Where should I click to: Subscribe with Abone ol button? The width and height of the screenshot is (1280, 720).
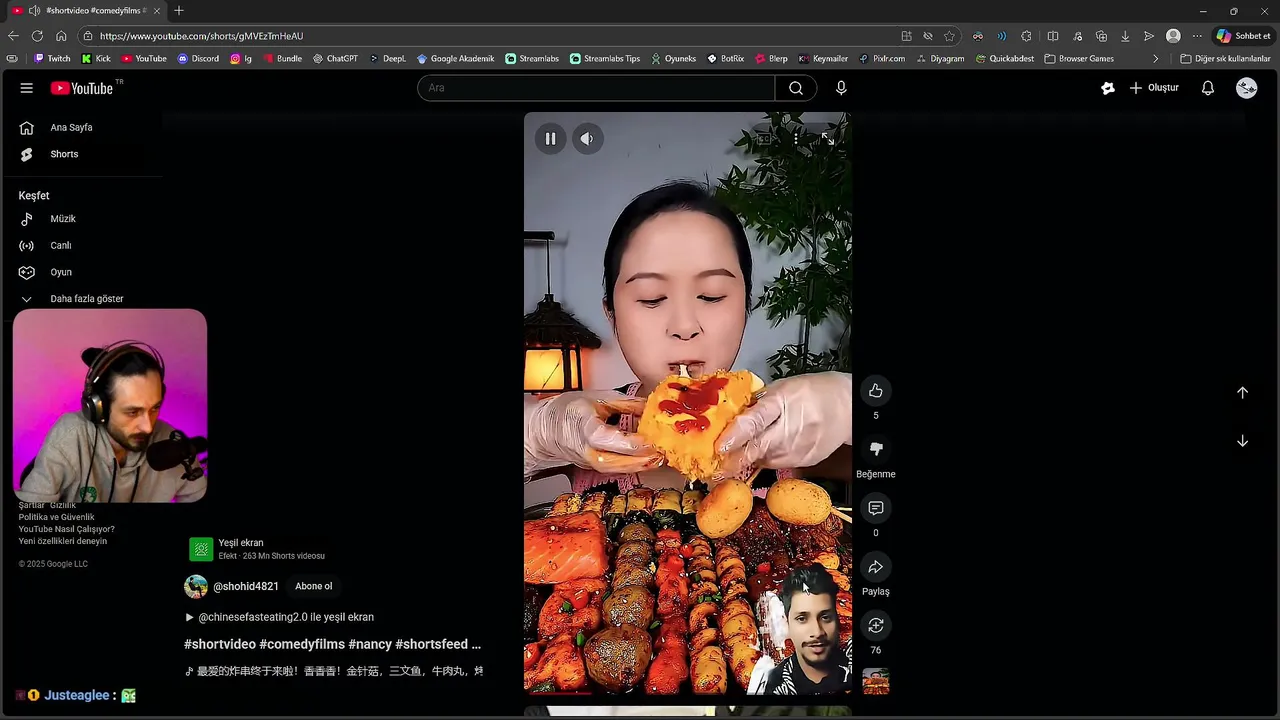313,587
